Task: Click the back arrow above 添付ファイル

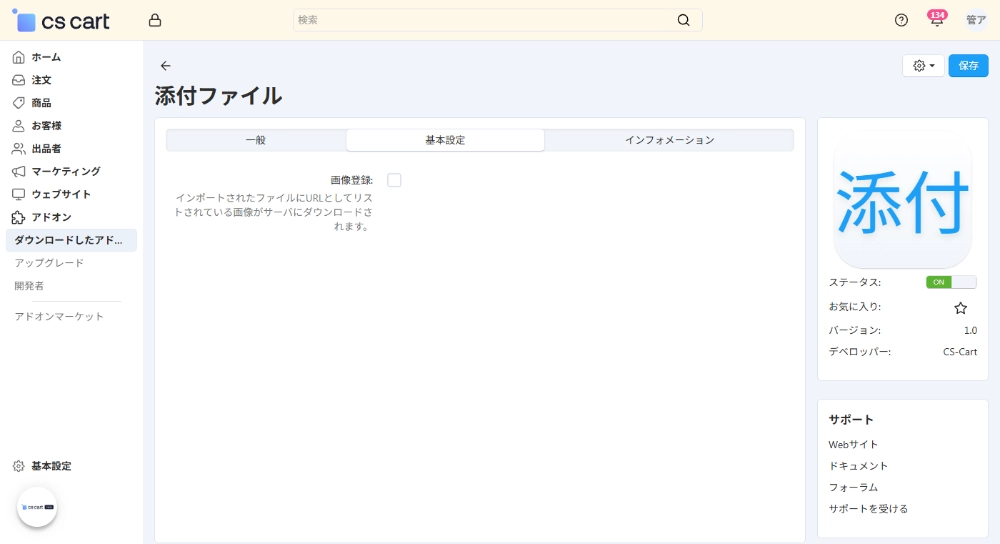Action: (x=165, y=66)
